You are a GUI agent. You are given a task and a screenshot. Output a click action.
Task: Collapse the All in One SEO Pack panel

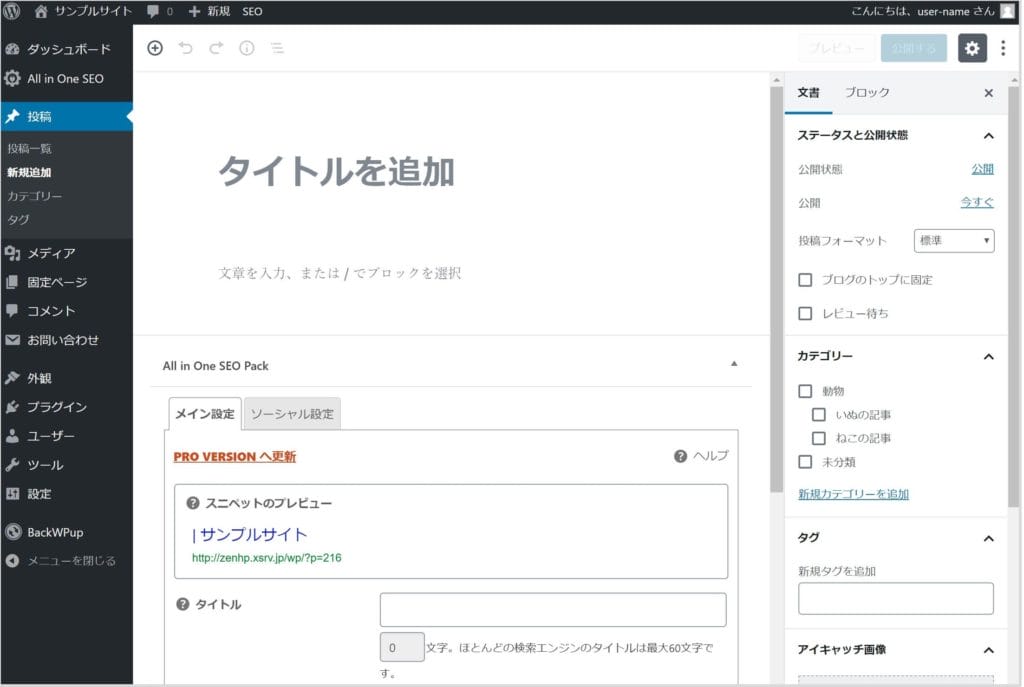(x=734, y=365)
